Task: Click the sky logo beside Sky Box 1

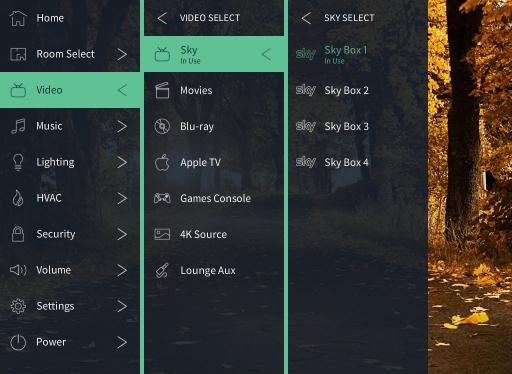Action: tap(306, 54)
